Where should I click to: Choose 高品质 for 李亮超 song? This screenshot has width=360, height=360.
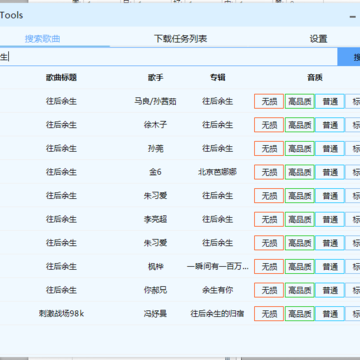coord(300,219)
